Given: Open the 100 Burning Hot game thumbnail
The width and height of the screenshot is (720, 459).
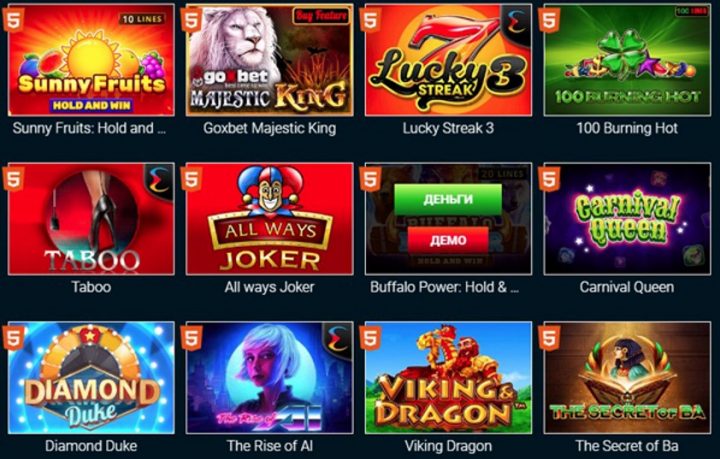Looking at the screenshot, I should (x=627, y=60).
